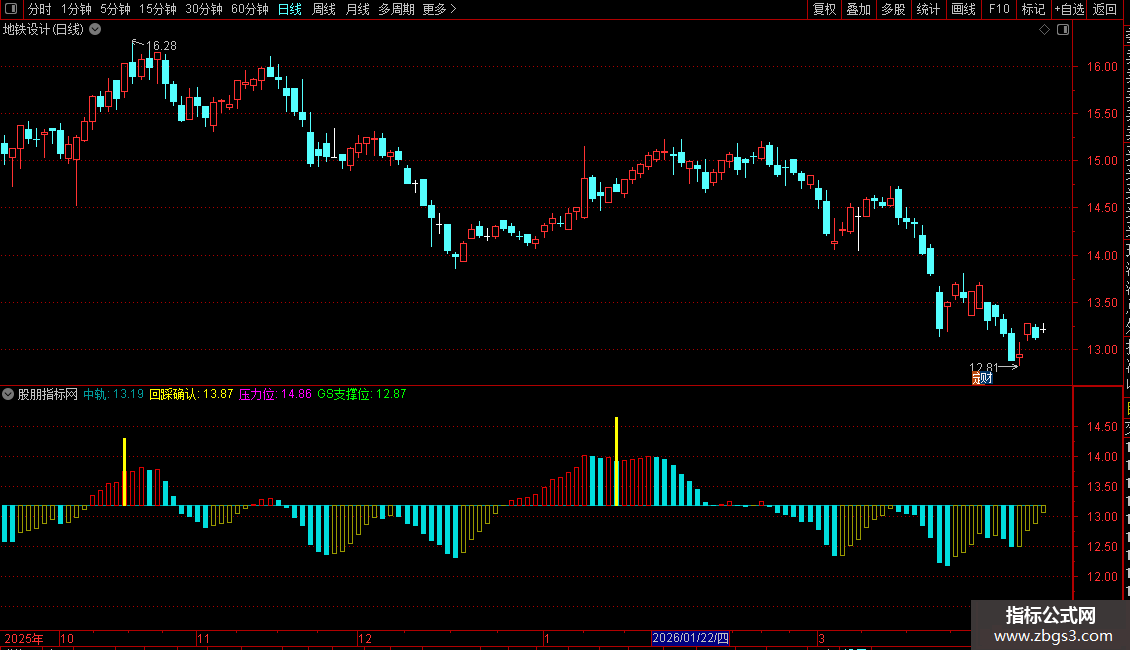Click the 12.00 label on indicator axis
The width and height of the screenshot is (1130, 650).
1102,576
